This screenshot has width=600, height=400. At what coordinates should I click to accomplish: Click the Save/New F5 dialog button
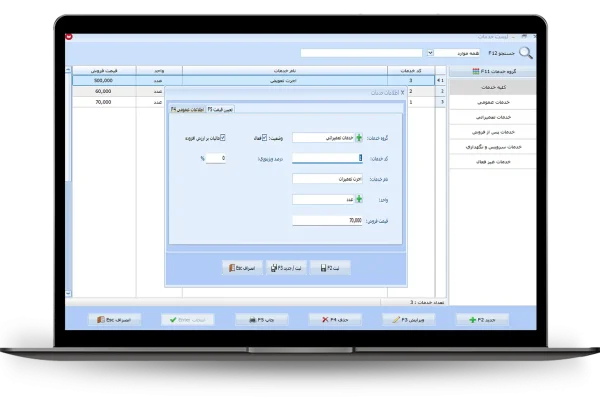[286, 268]
